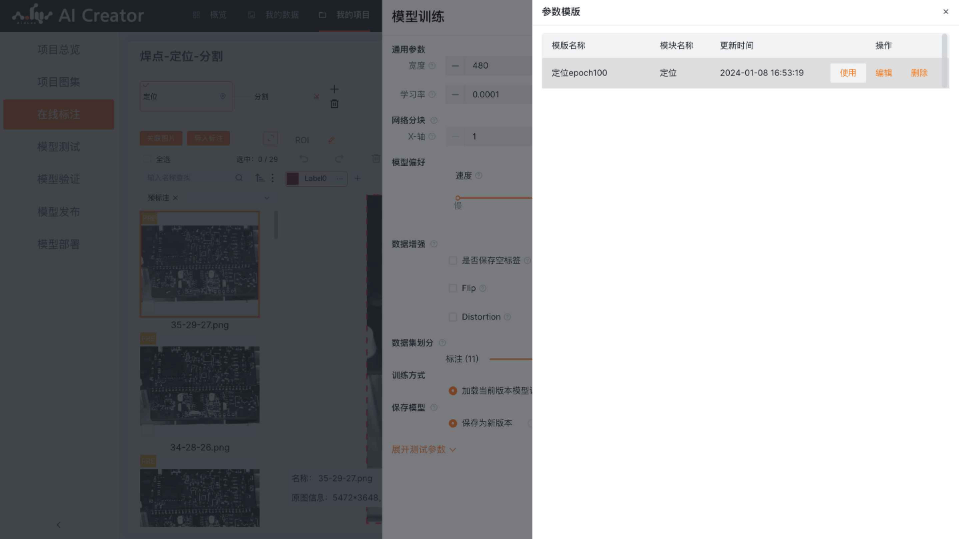The width and height of the screenshot is (959, 540).
Task: Collapse the left sidebar with the chevron
Action: pos(58,525)
